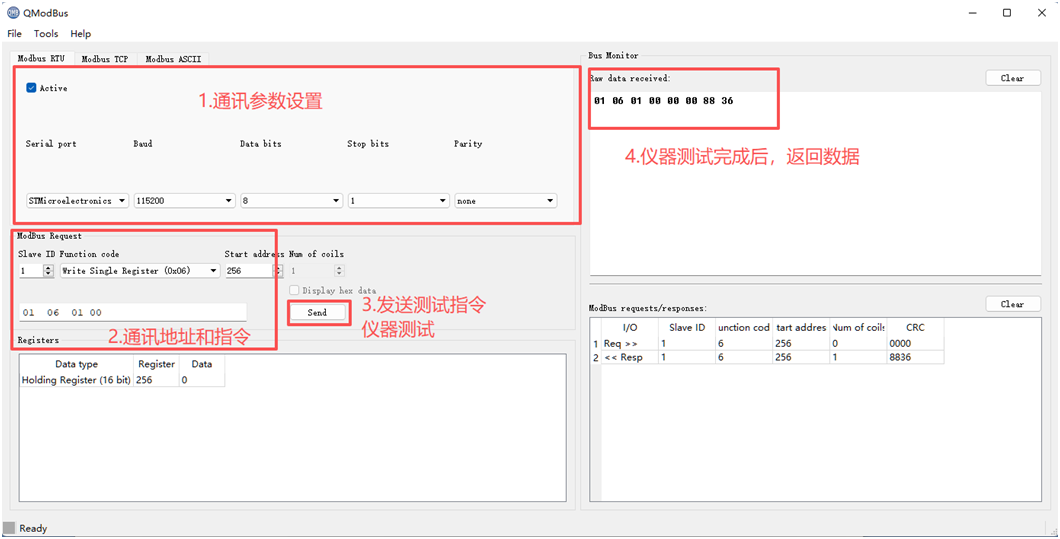Image resolution: width=1060 pixels, height=539 pixels.
Task: Open the File menu
Action: [x=15, y=34]
